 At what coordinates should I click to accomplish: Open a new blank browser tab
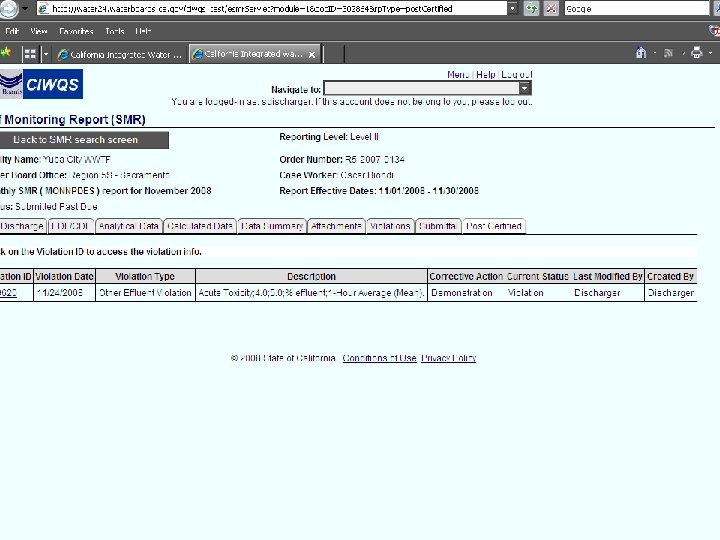333,54
